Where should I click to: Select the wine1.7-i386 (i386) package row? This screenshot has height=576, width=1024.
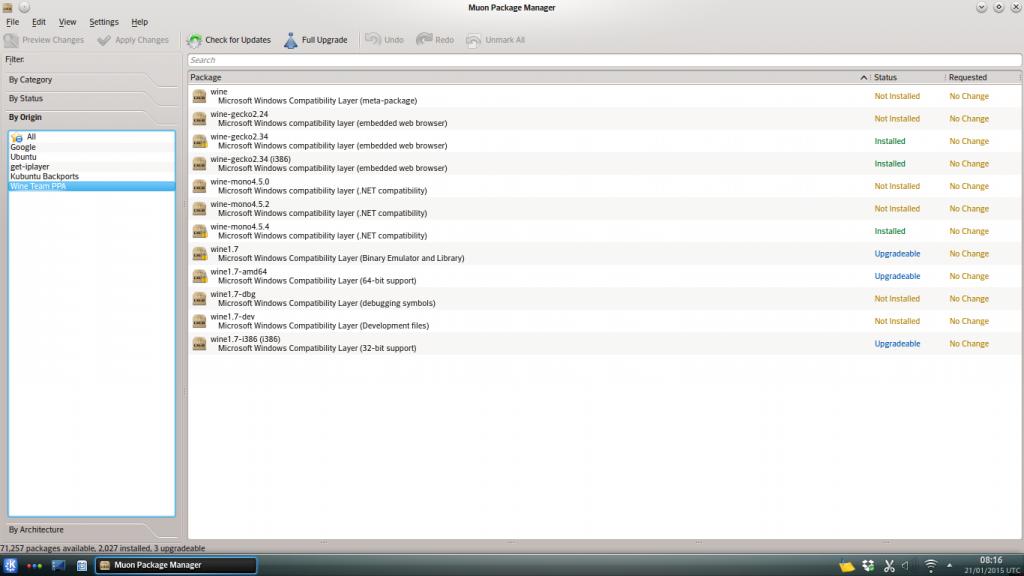604,344
